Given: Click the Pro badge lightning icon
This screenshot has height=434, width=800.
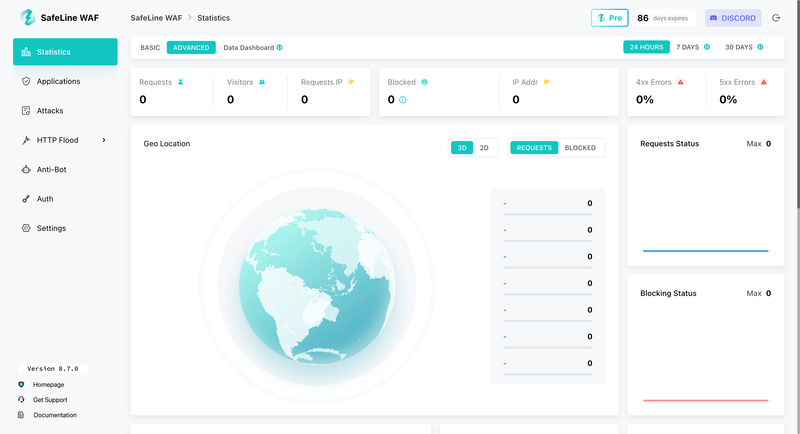Looking at the screenshot, I should point(601,18).
